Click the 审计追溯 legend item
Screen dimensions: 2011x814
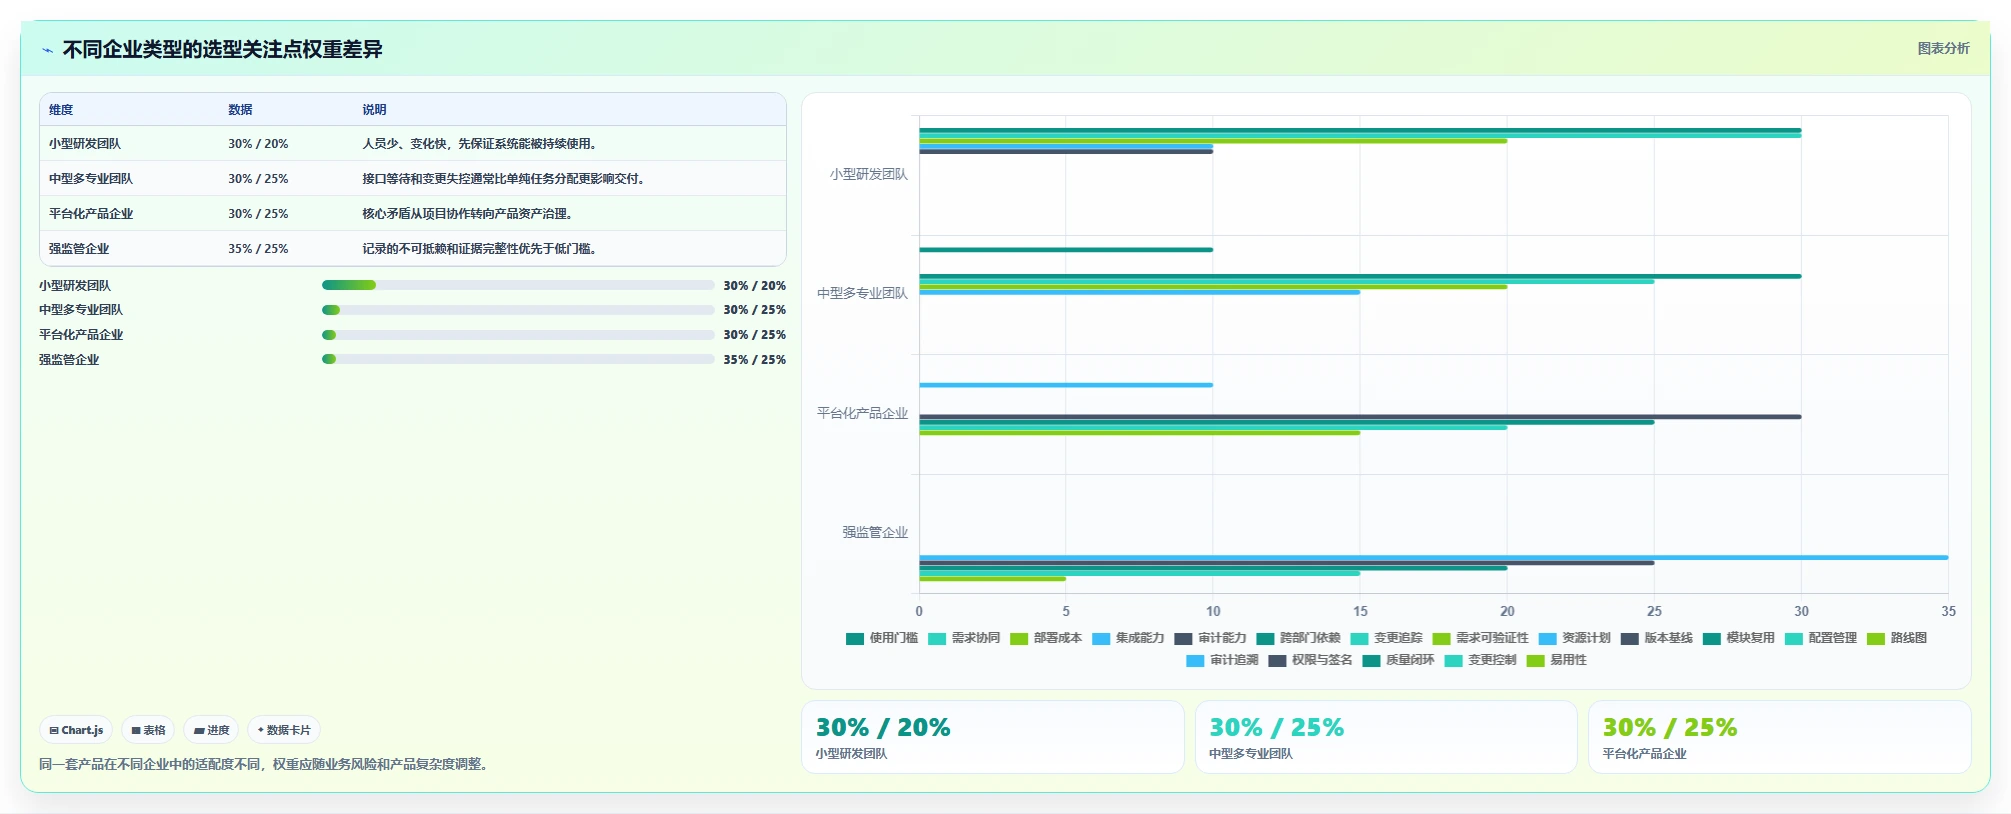[x=1222, y=660]
